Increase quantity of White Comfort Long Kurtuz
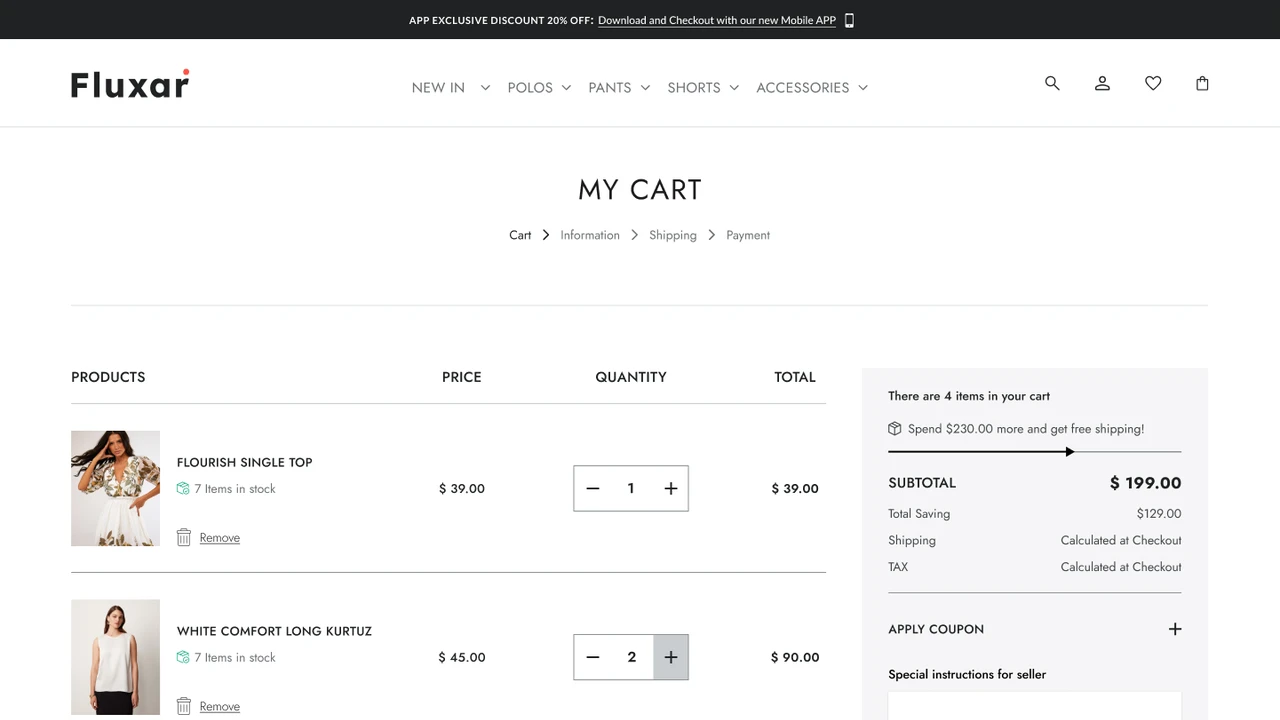The height and width of the screenshot is (720, 1280). (x=671, y=657)
